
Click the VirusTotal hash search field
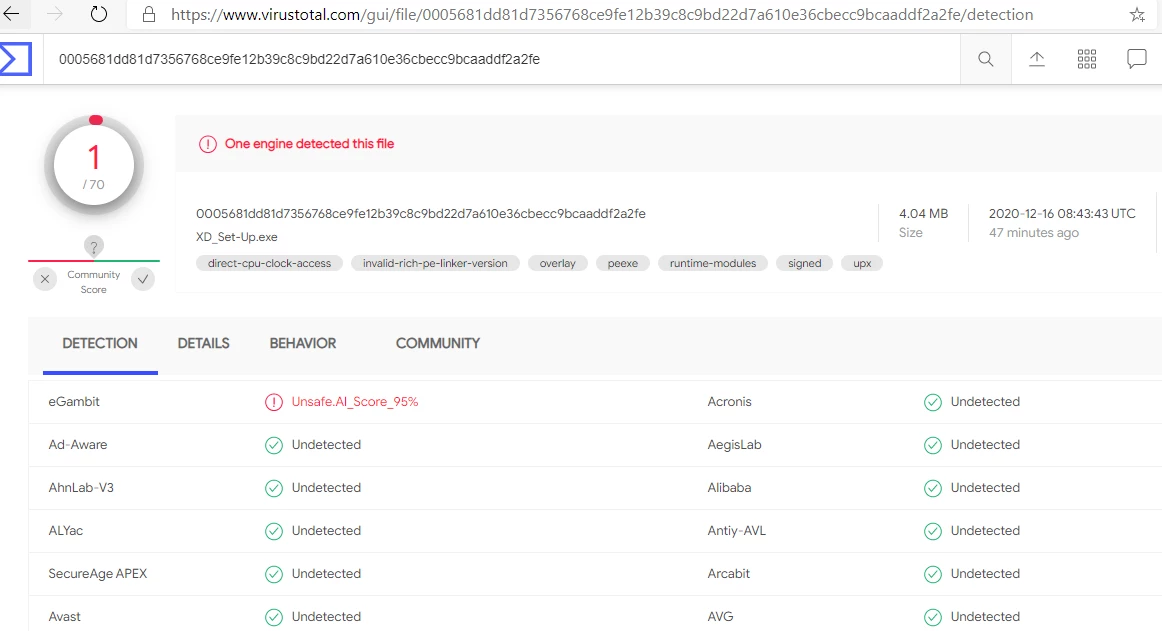pos(502,59)
